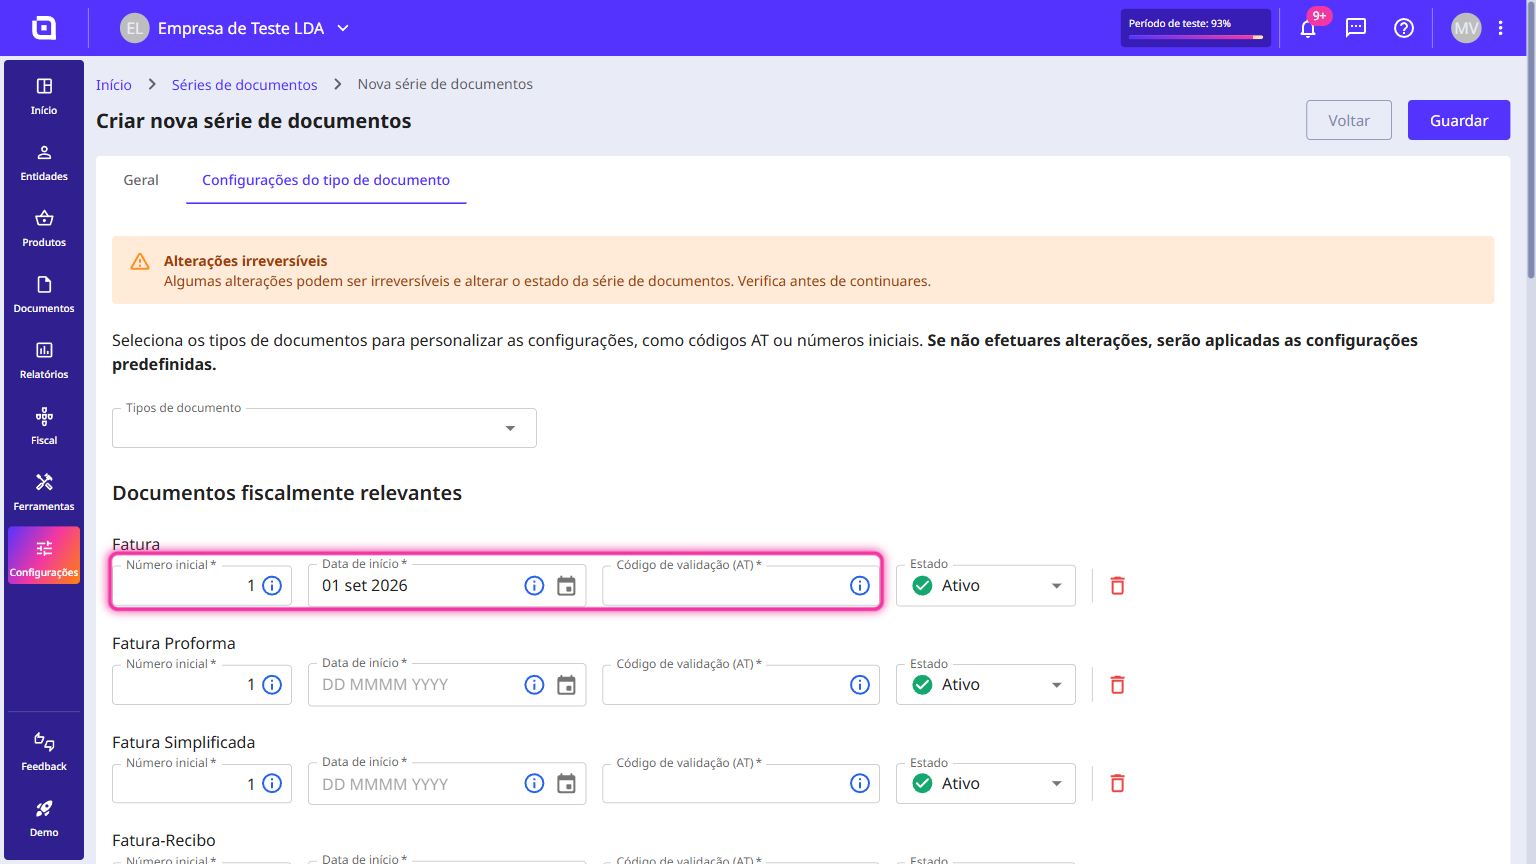1536x864 pixels.
Task: Select Configurações do tipo de documento tab
Action: (x=326, y=180)
